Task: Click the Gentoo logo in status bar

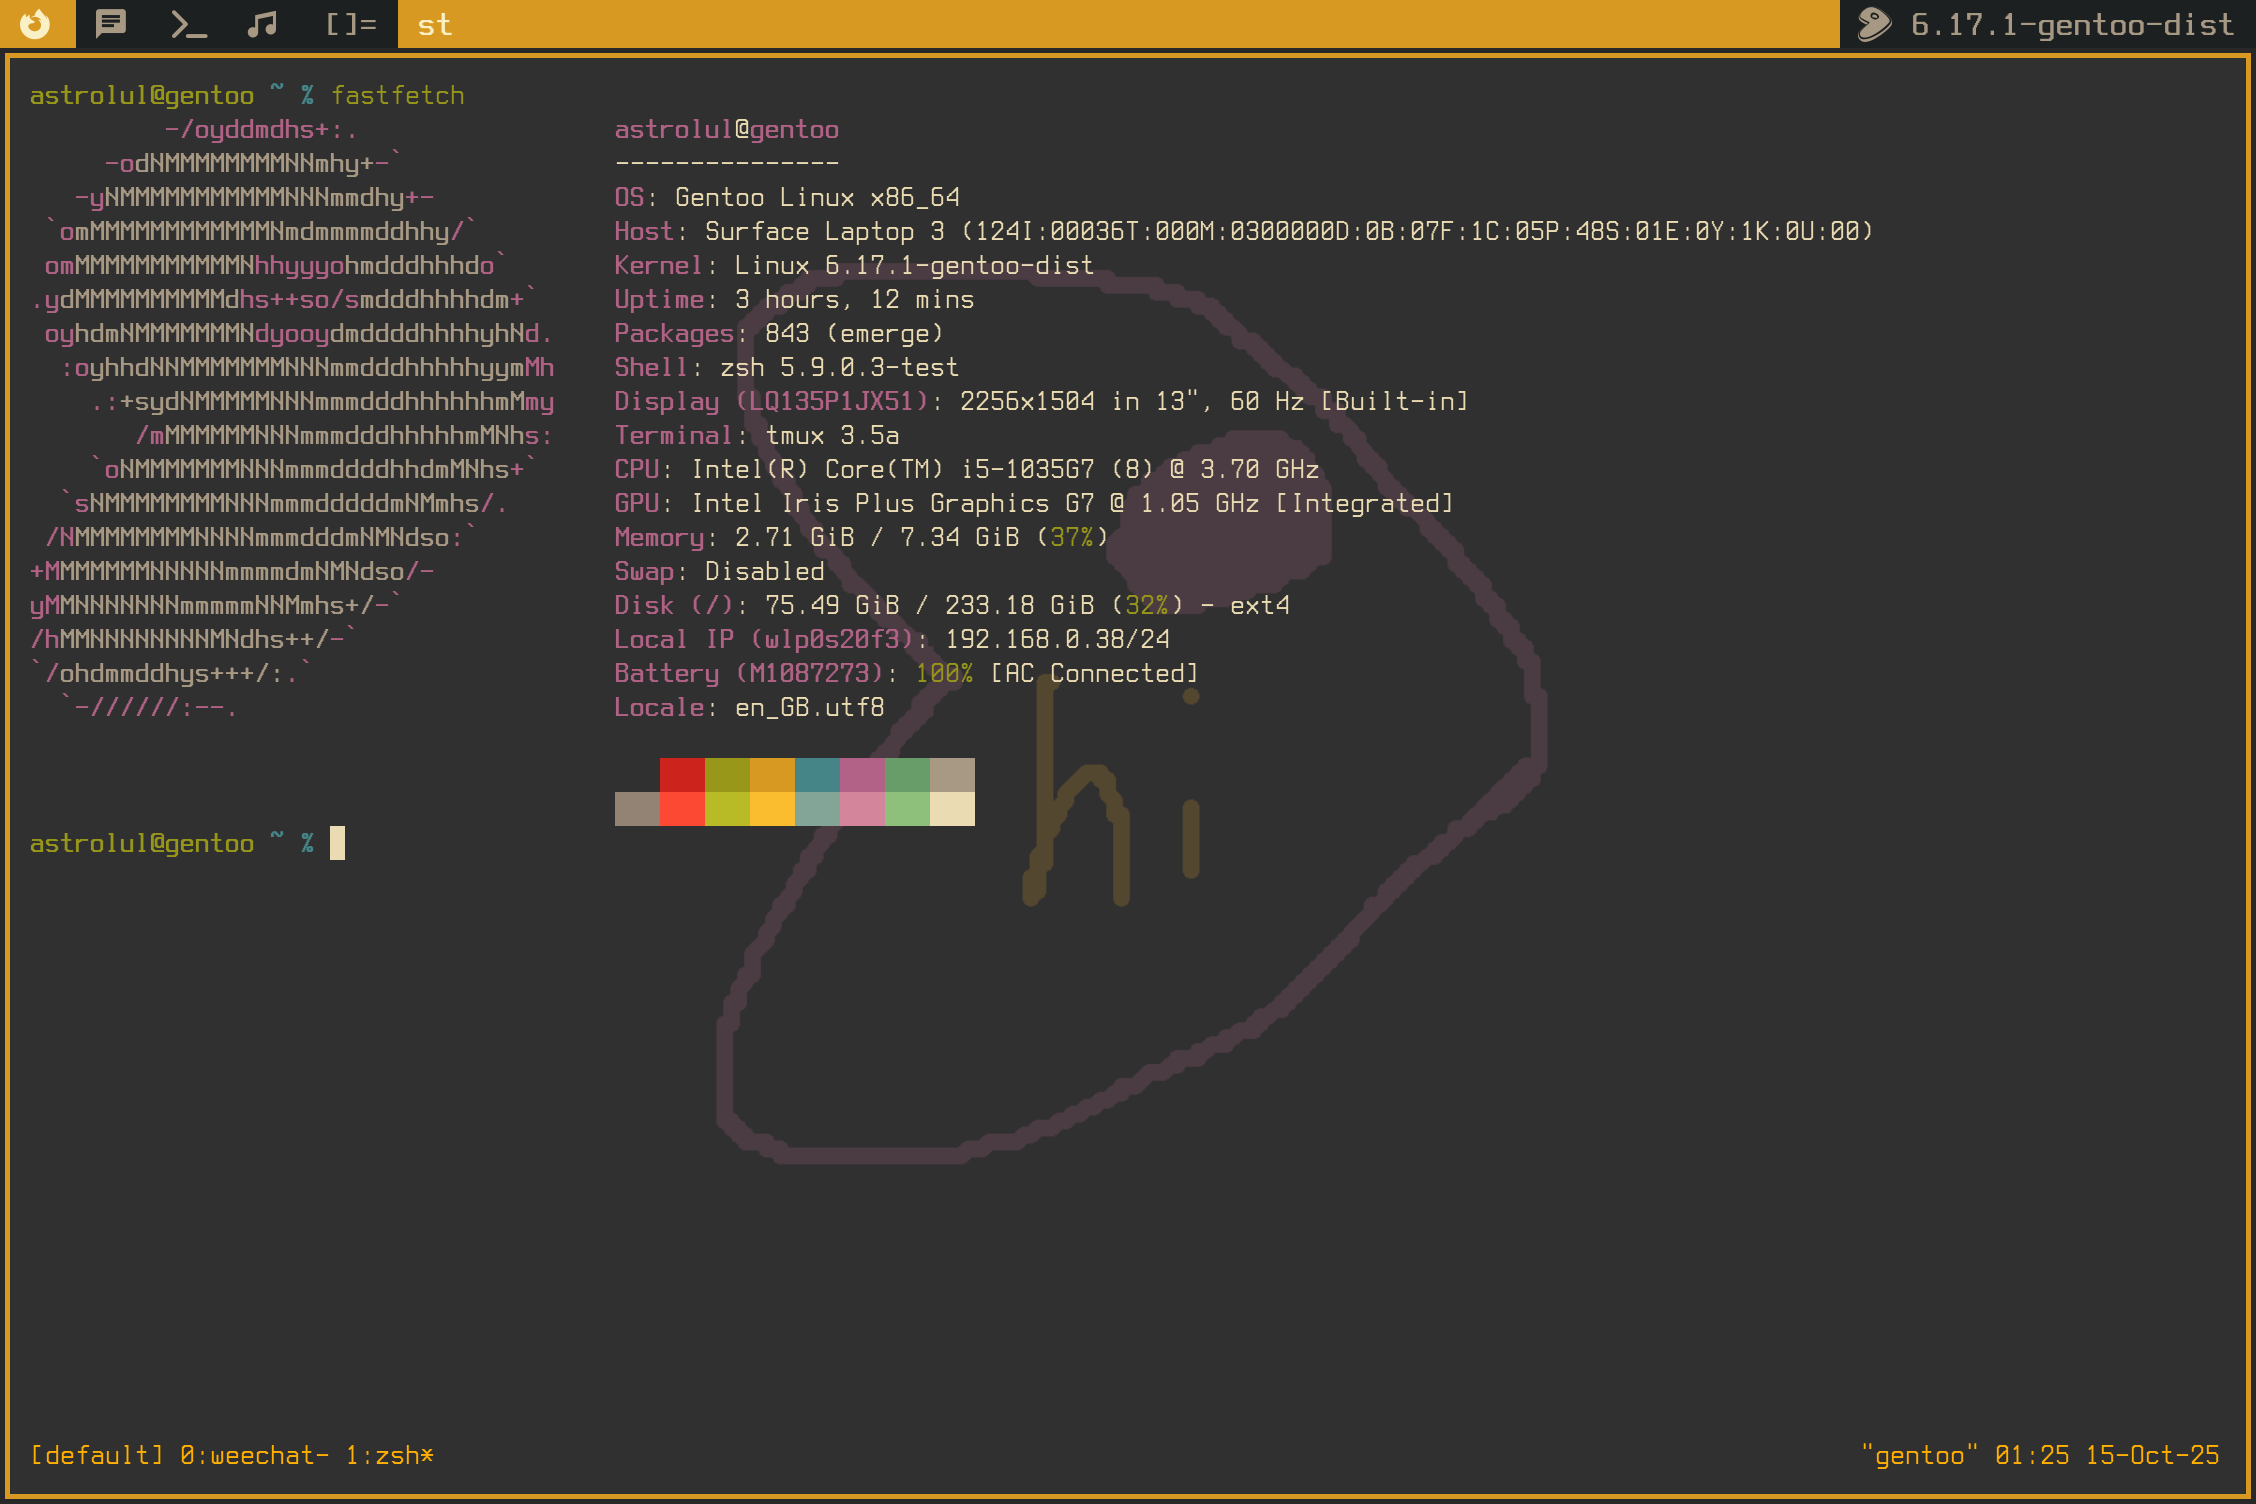Action: (1874, 24)
